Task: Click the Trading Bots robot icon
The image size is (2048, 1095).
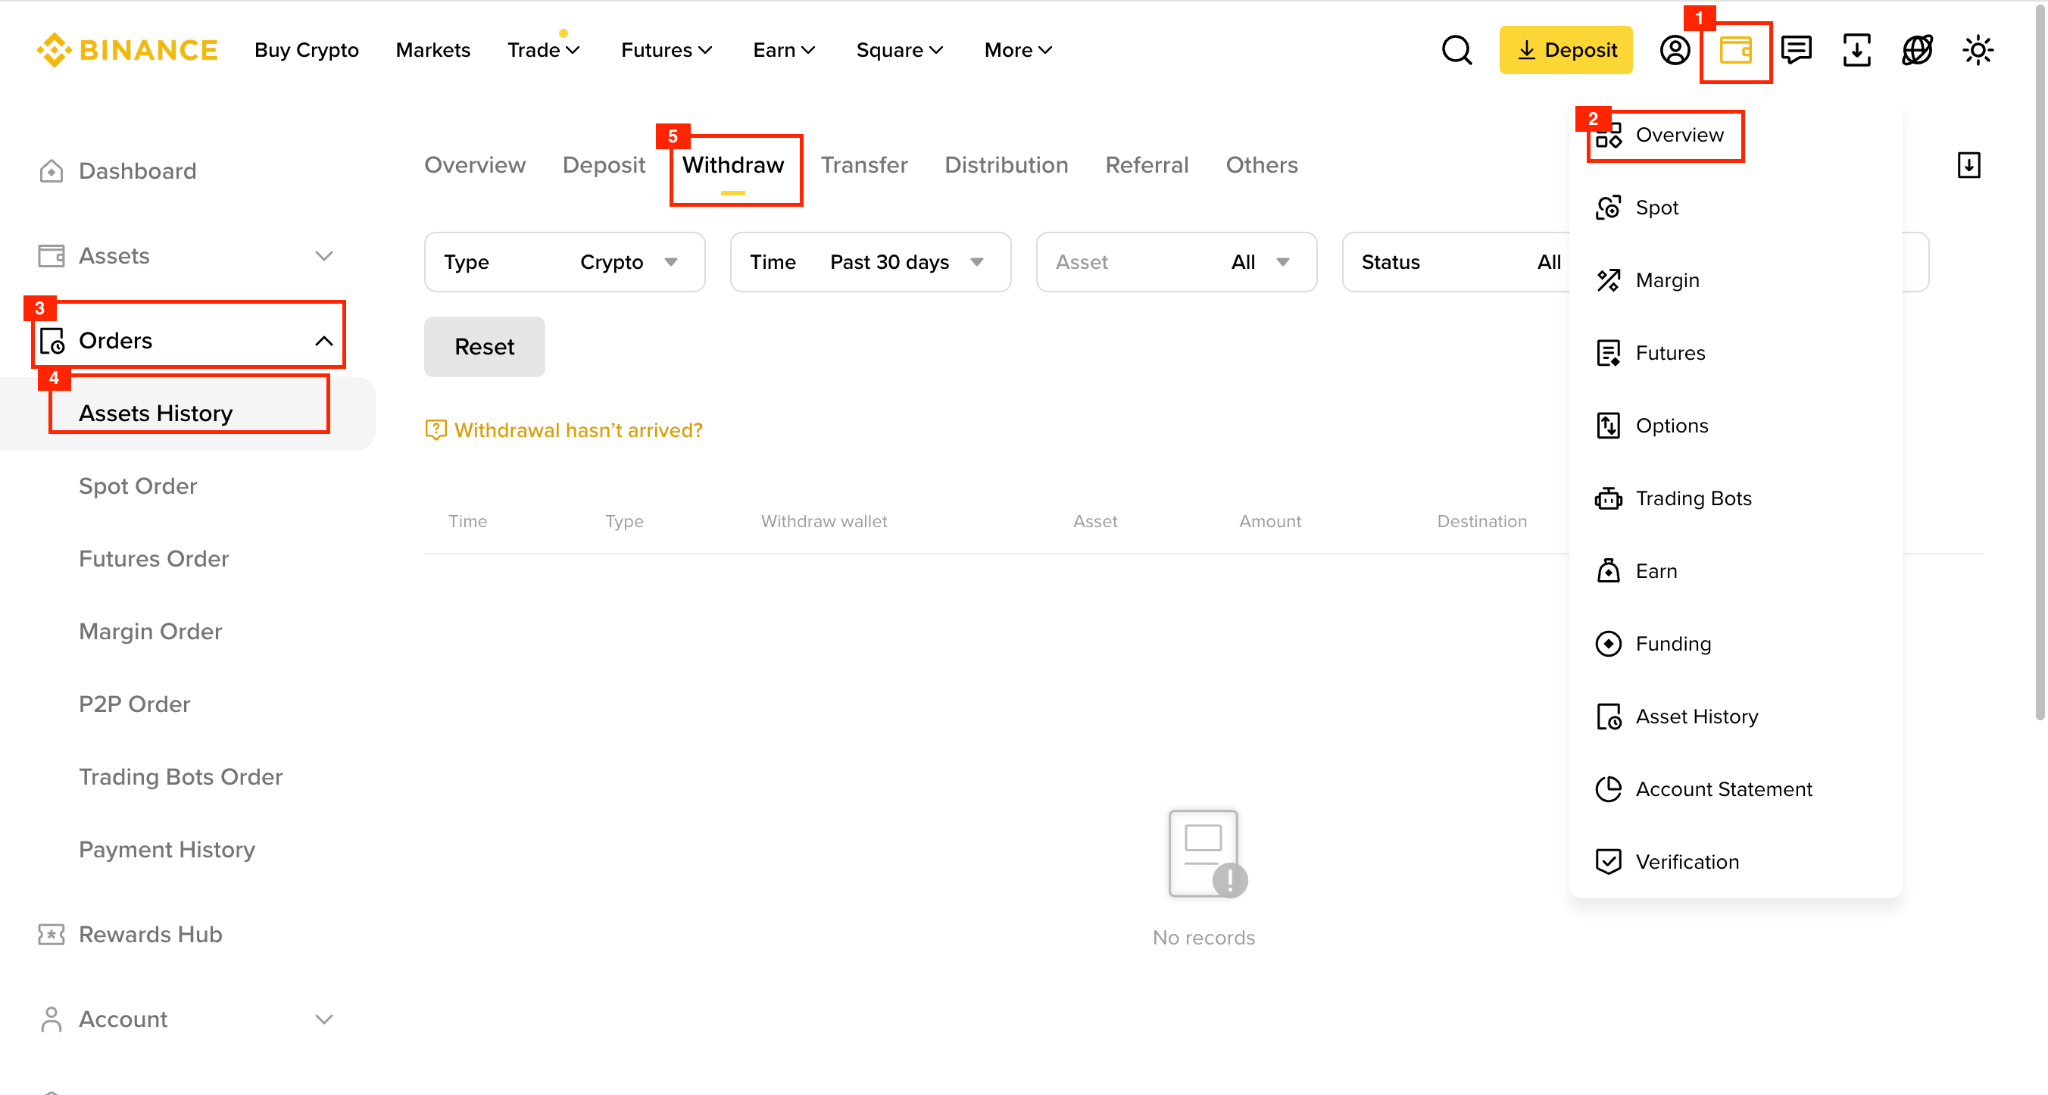Action: tap(1608, 499)
